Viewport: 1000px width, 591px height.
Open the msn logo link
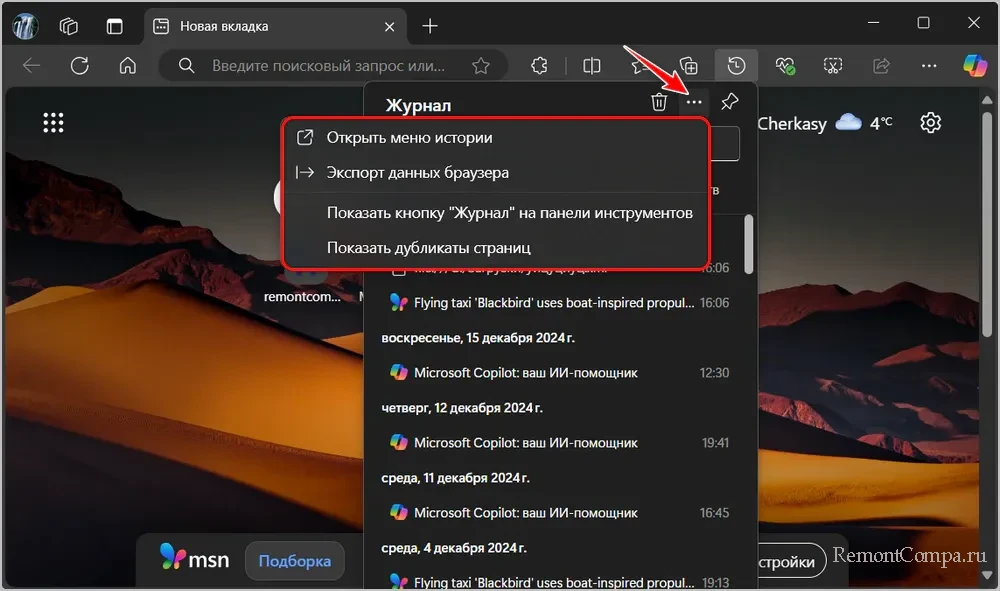coord(194,558)
